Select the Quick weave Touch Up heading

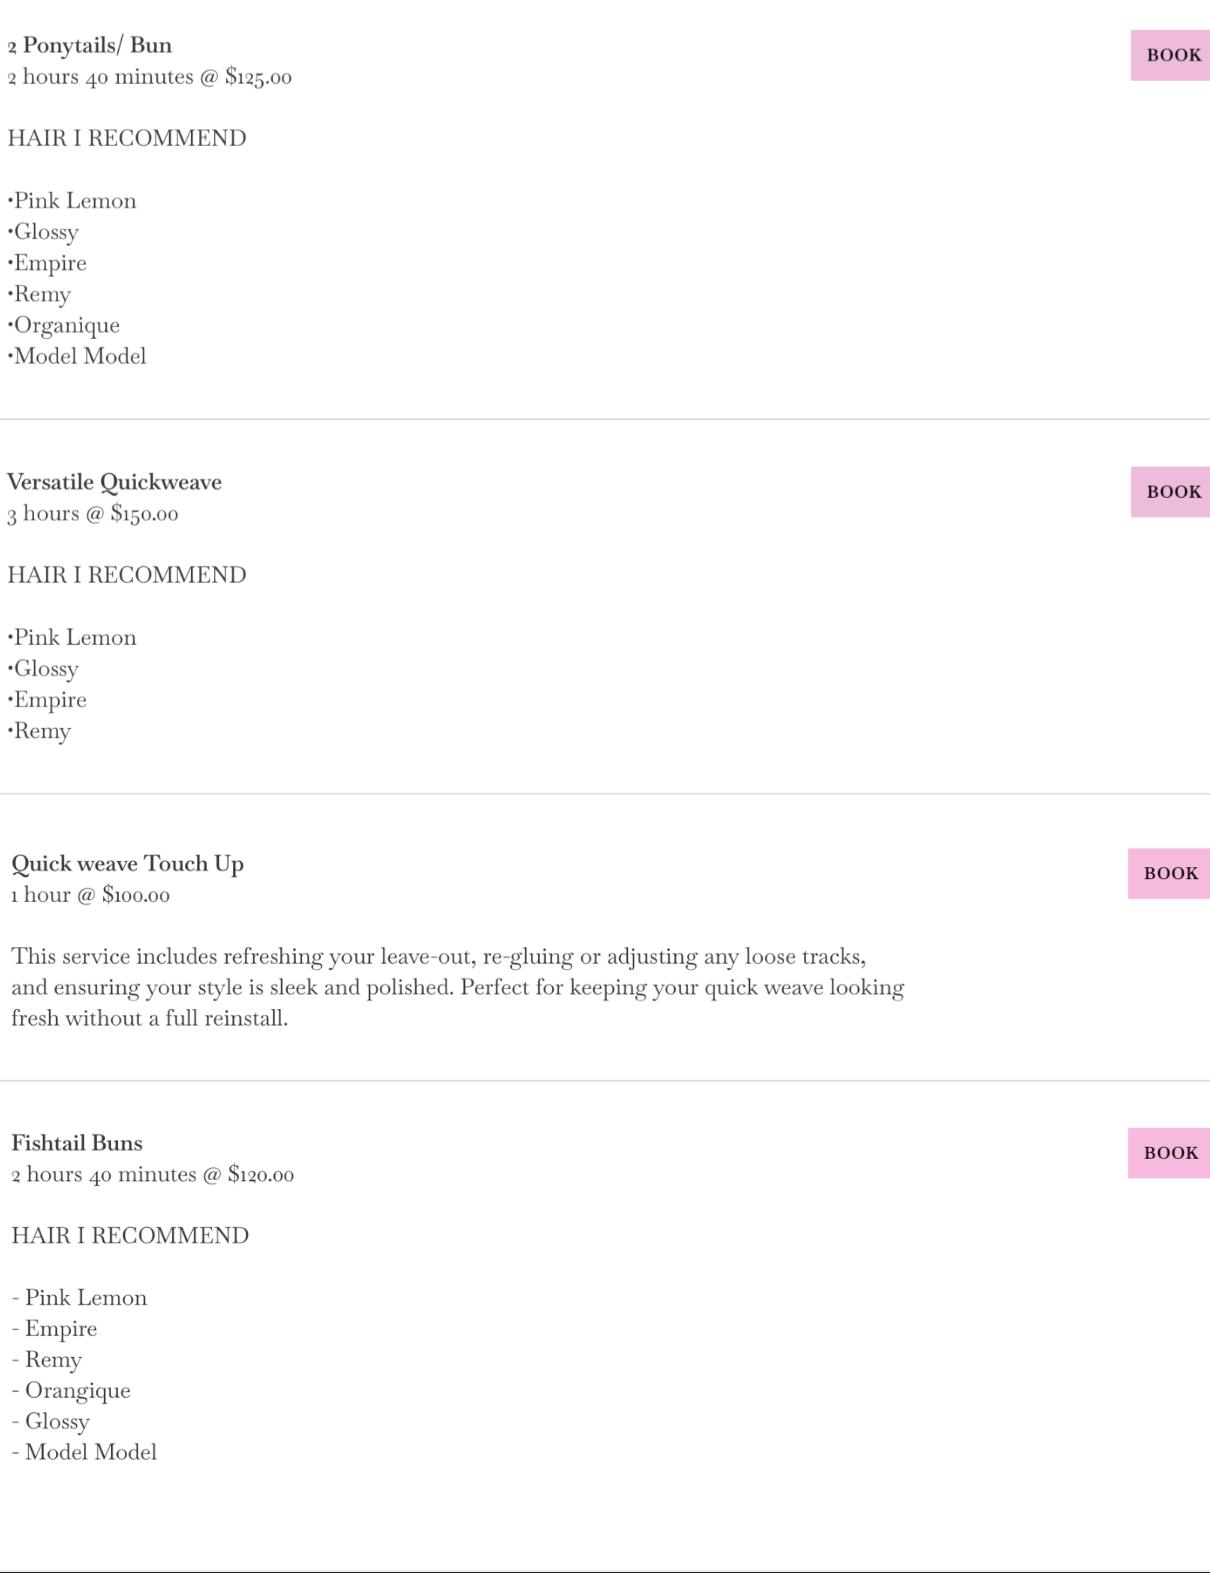point(127,864)
